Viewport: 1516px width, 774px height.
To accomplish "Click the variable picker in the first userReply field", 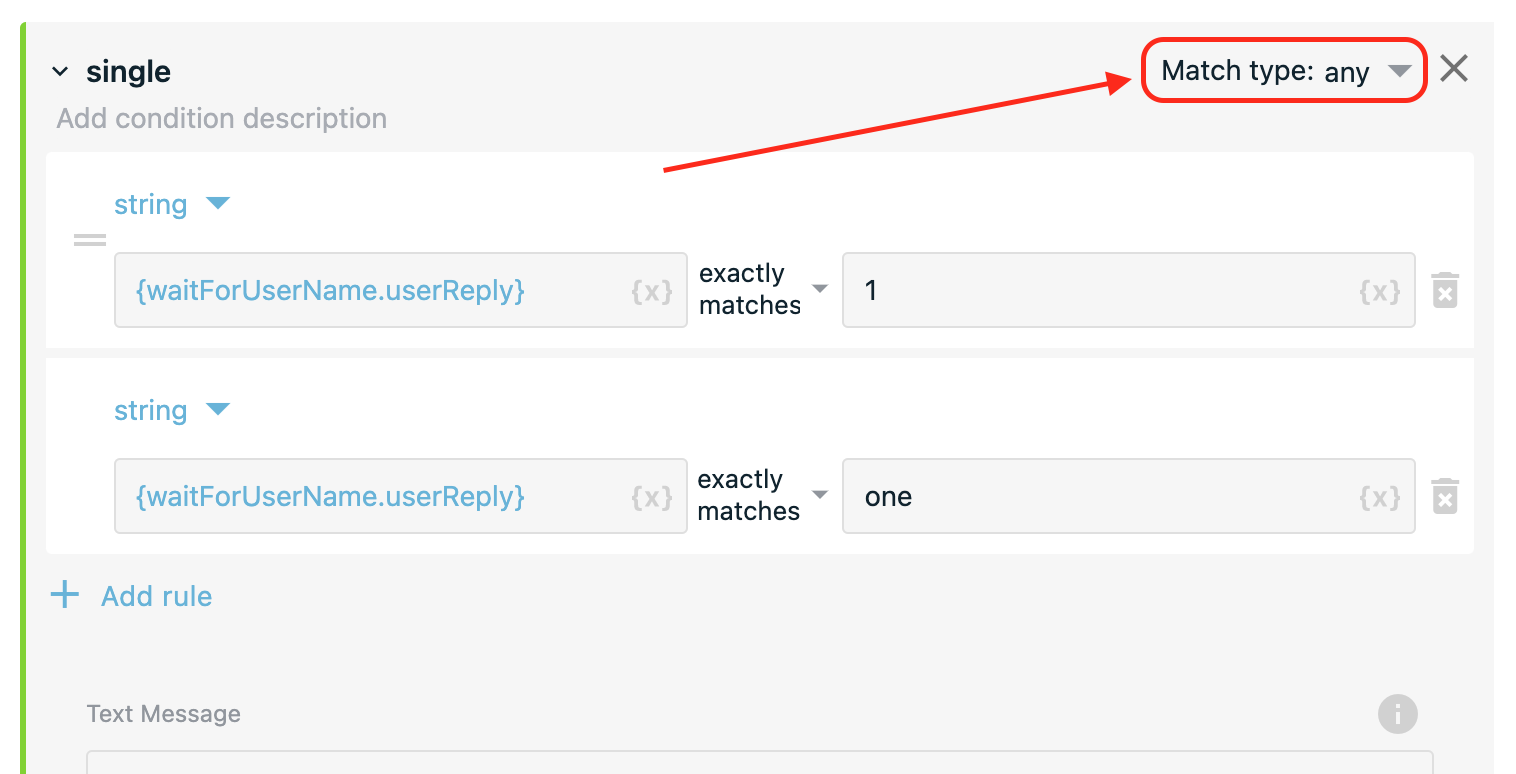I will (651, 291).
